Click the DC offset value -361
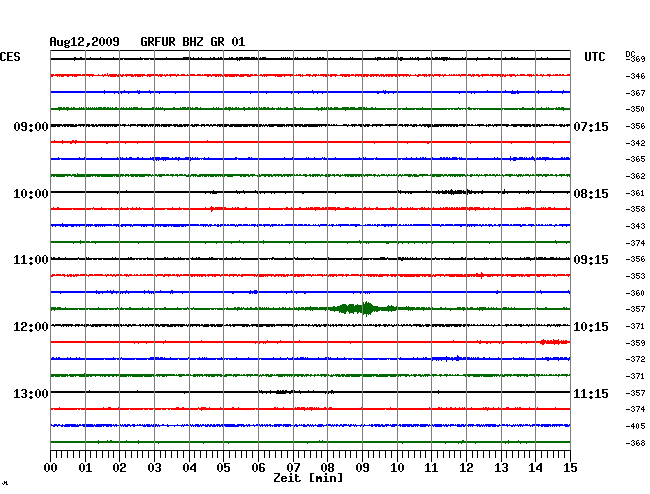 point(635,193)
